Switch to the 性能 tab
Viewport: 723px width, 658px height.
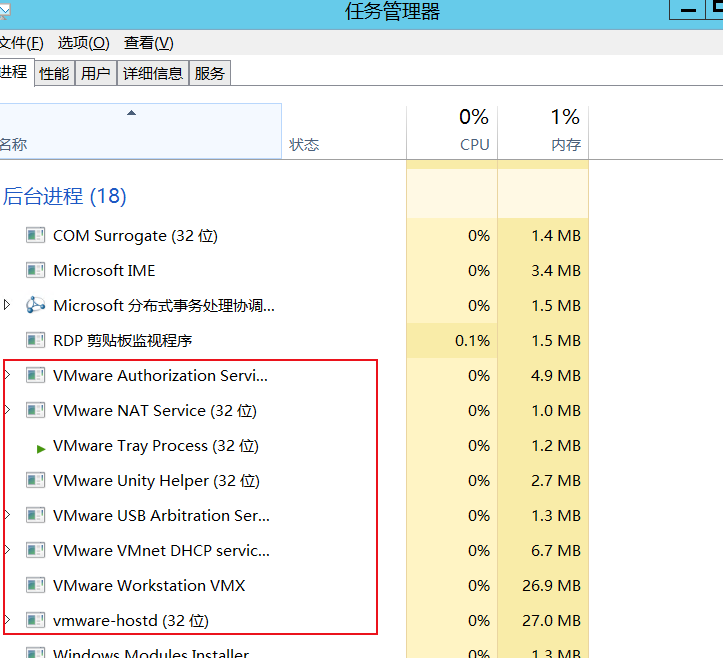pyautogui.click(x=54, y=73)
